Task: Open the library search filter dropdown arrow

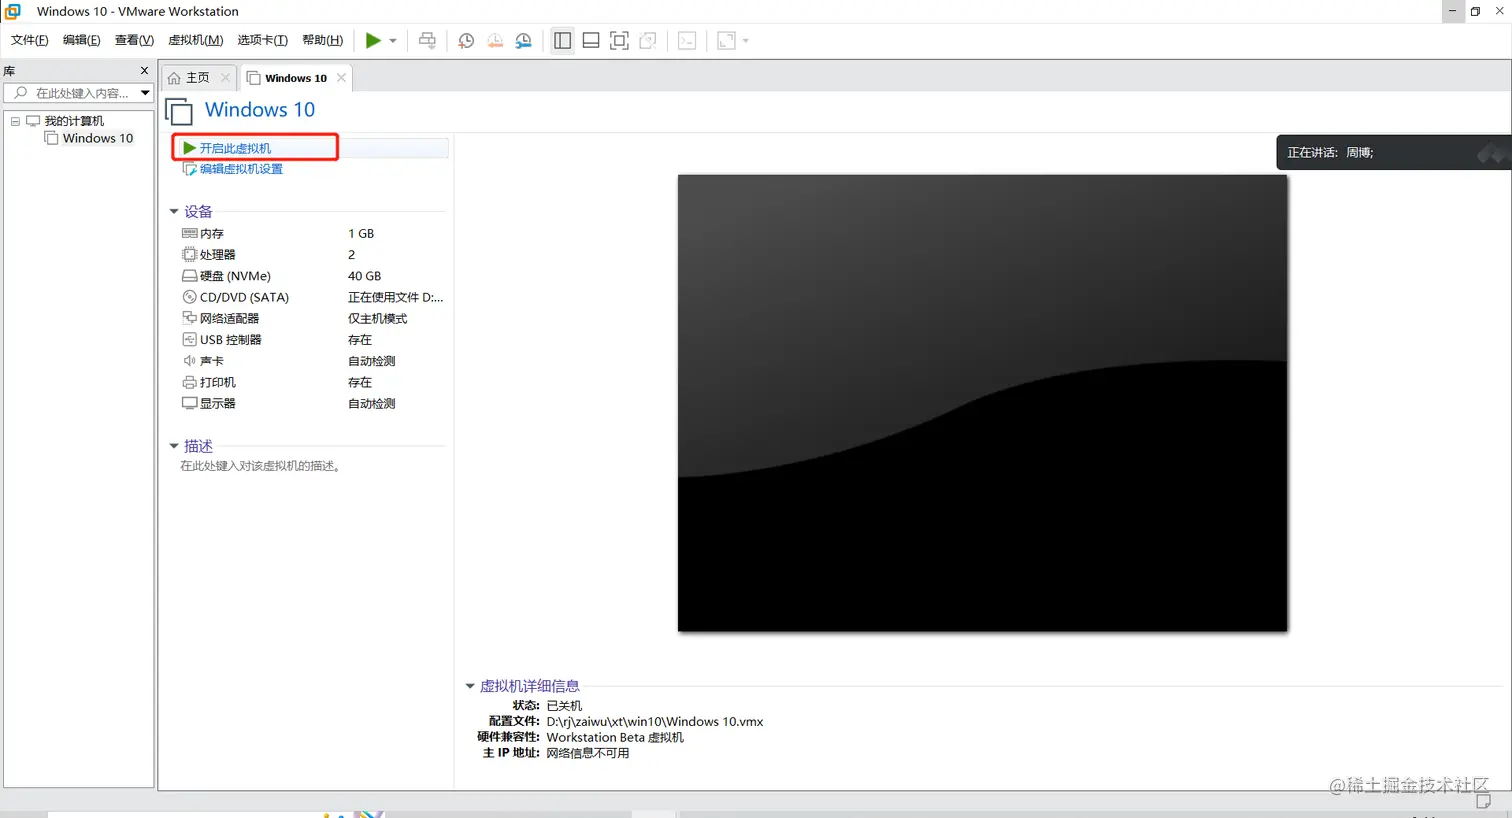Action: pos(145,93)
